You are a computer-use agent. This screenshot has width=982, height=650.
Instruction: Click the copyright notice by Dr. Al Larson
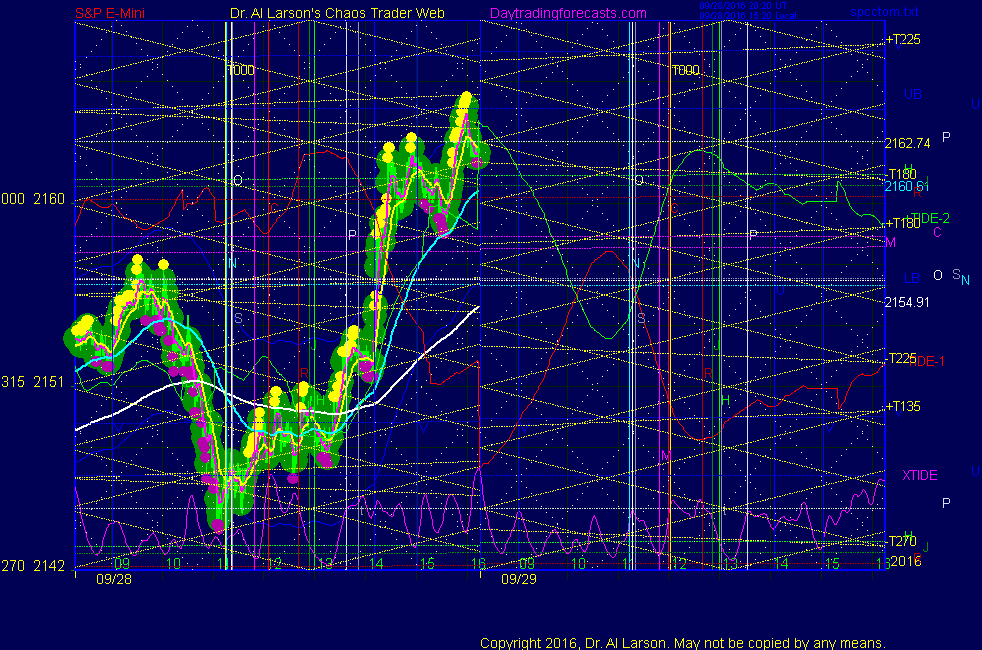(x=683, y=643)
